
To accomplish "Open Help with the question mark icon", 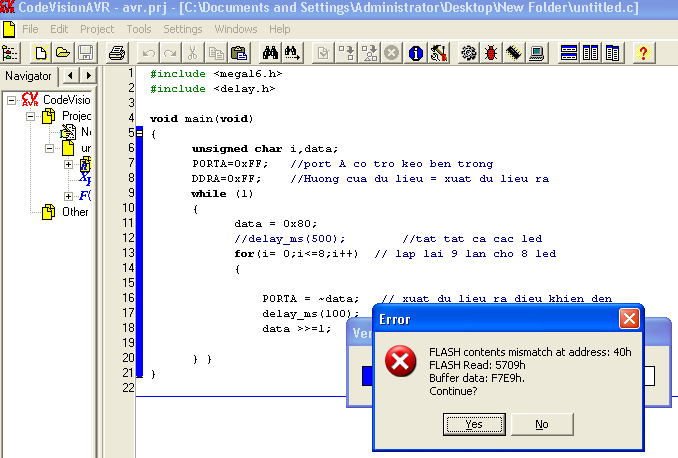I will click(x=643, y=53).
